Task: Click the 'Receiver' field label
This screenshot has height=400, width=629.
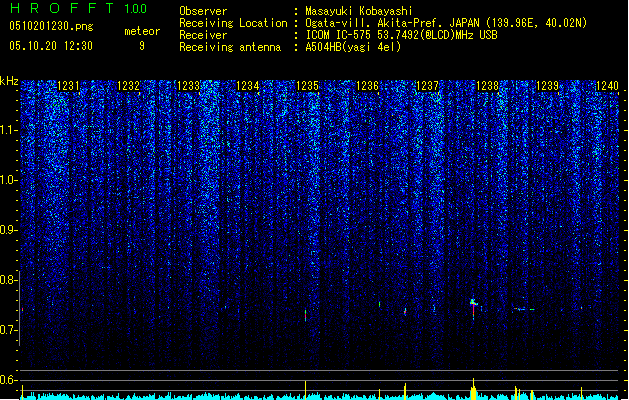Action: point(203,35)
